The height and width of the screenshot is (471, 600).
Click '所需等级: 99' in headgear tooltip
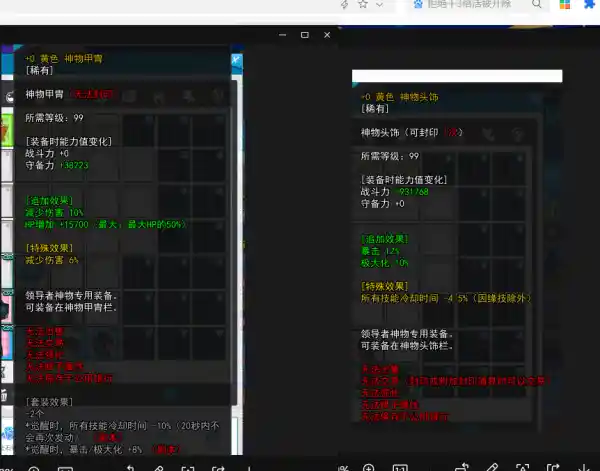point(390,156)
